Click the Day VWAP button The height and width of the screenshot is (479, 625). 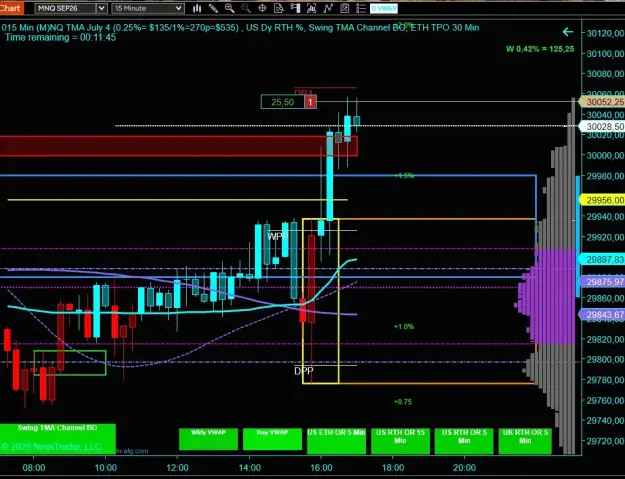point(272,439)
